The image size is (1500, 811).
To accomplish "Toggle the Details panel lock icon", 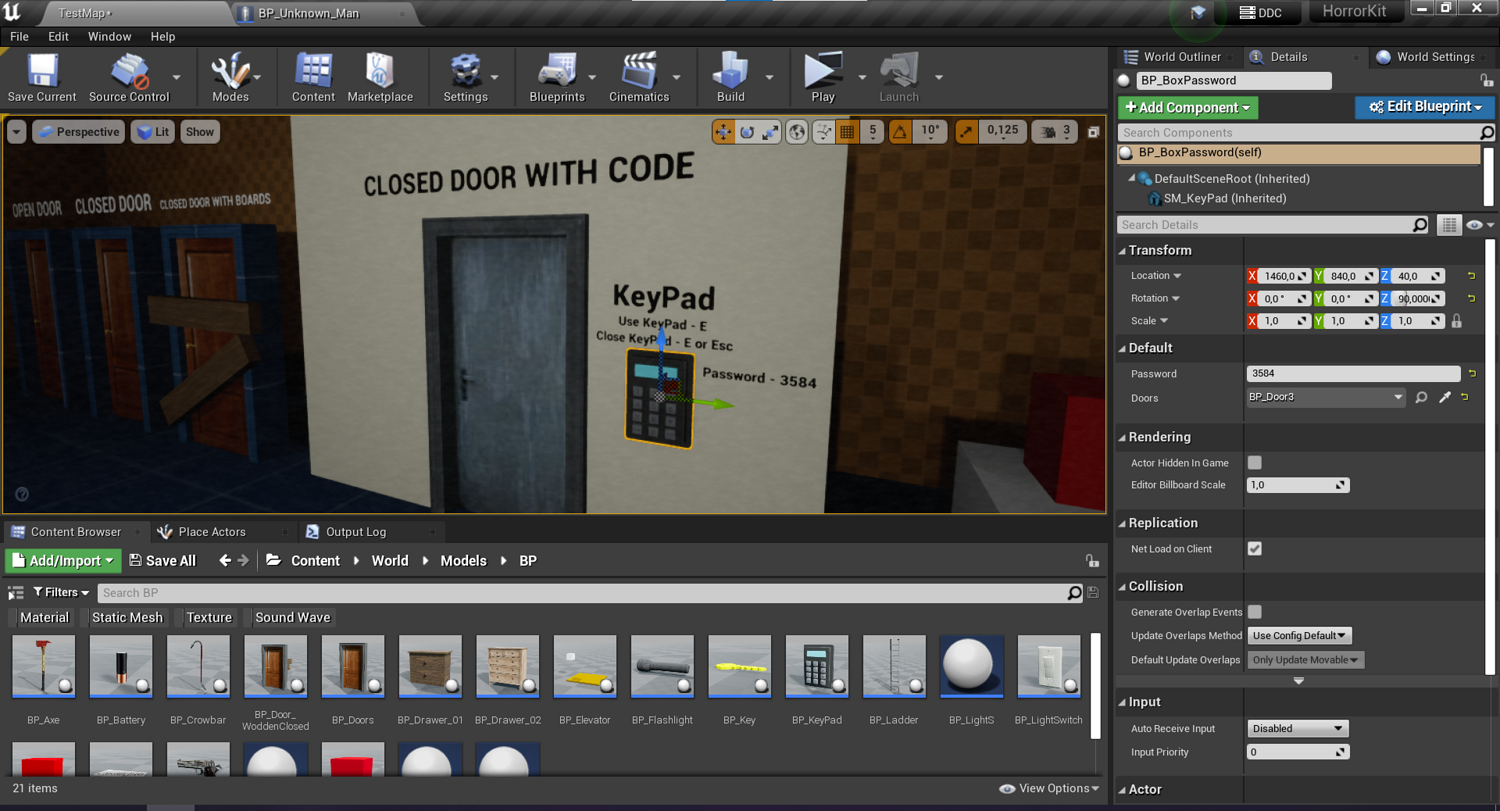I will click(x=1486, y=80).
